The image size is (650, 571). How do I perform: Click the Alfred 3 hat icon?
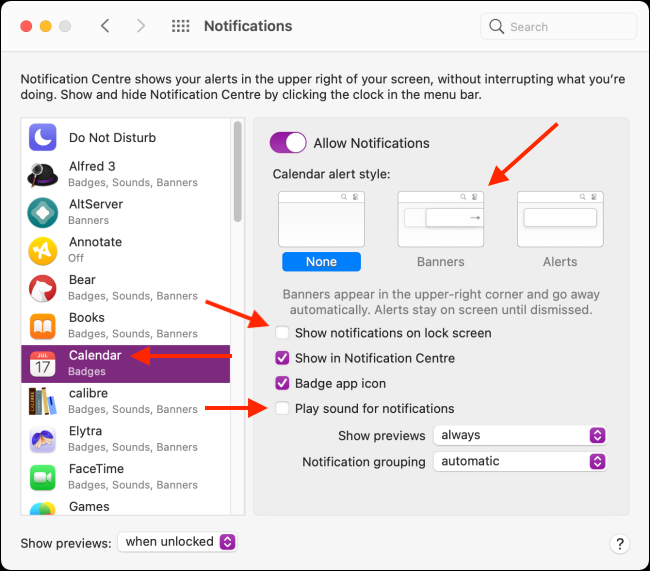pyautogui.click(x=42, y=175)
